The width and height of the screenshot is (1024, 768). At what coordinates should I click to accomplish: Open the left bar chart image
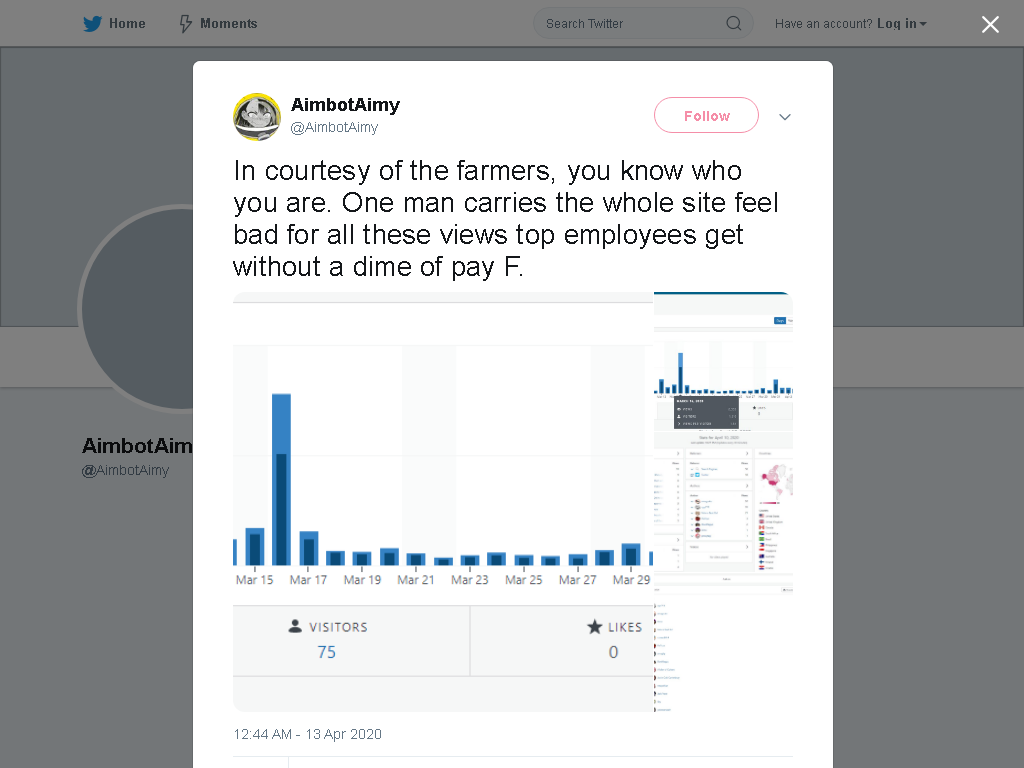click(x=443, y=502)
